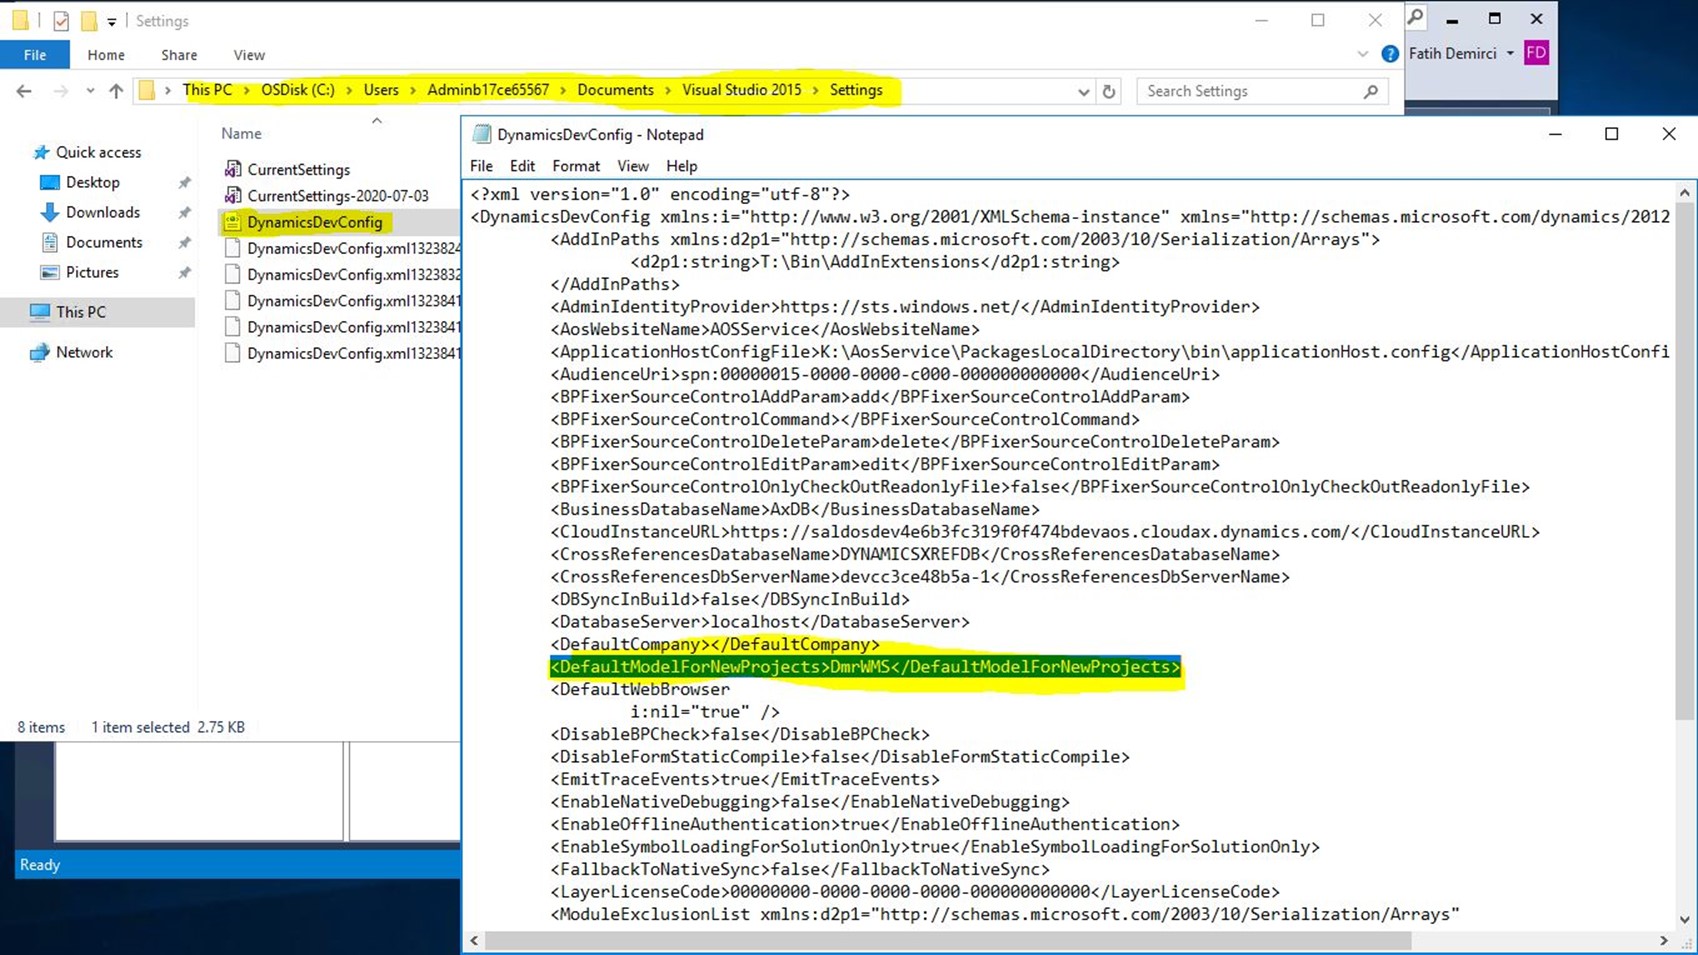
Task: Open Documents in the navigation pane
Action: (103, 242)
